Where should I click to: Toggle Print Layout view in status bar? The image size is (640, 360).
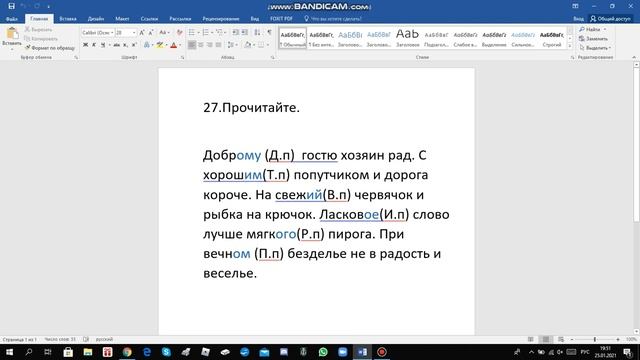point(546,339)
